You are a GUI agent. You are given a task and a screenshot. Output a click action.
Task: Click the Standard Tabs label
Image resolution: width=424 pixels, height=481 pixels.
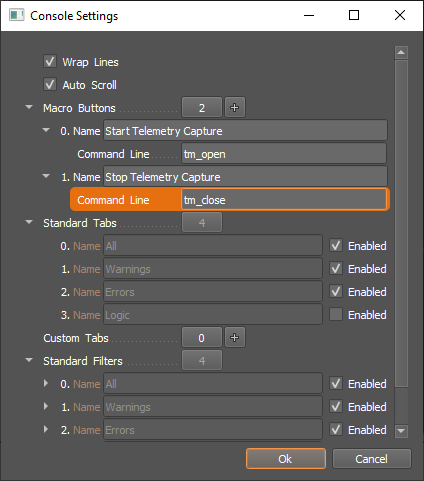(x=80, y=223)
